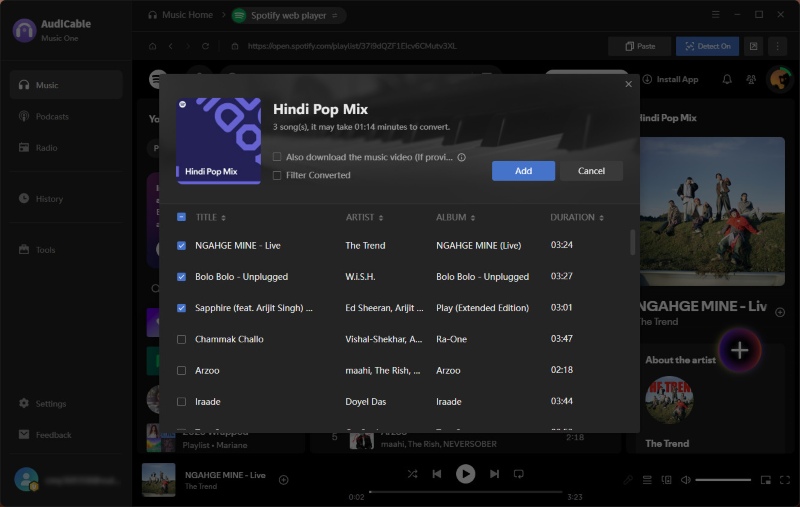Click artist name W.i.S.H.
800x507 pixels.
pos(360,276)
